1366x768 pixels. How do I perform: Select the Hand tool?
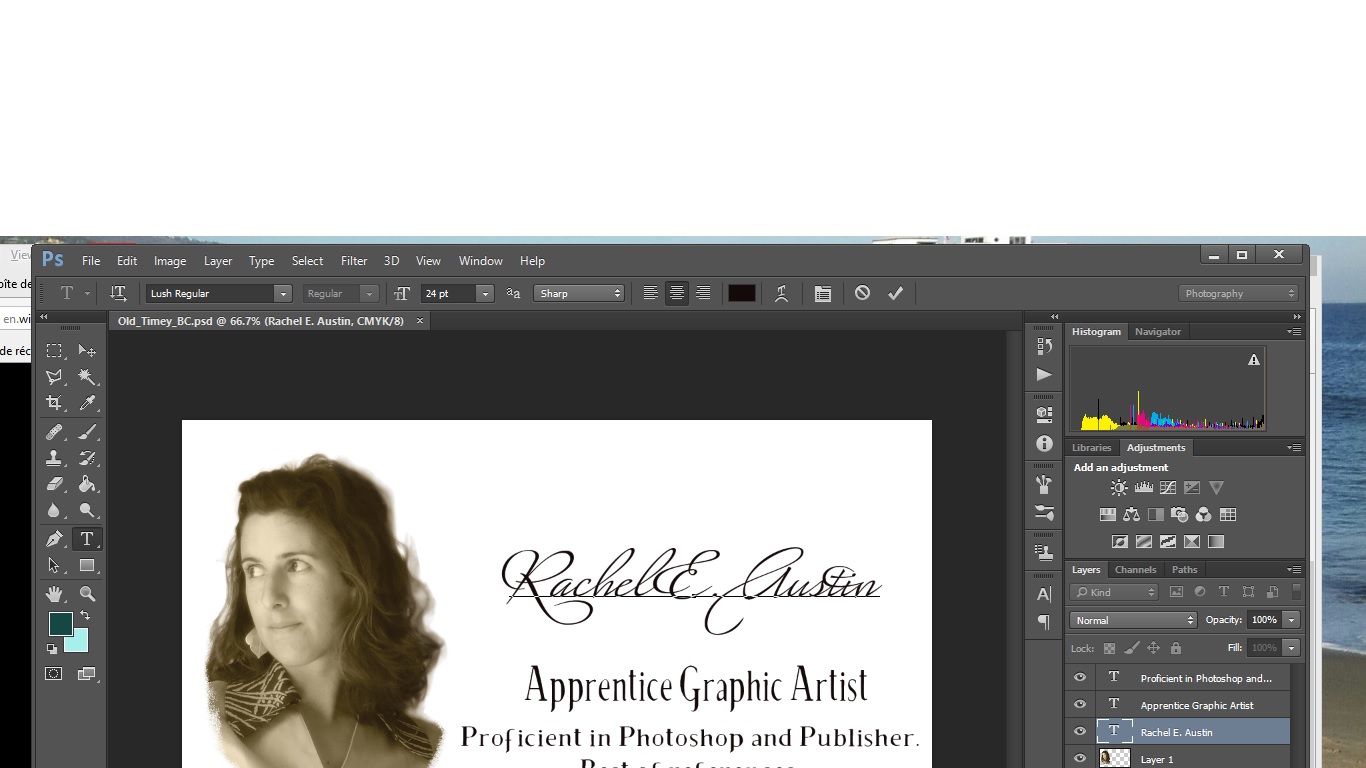coord(55,594)
